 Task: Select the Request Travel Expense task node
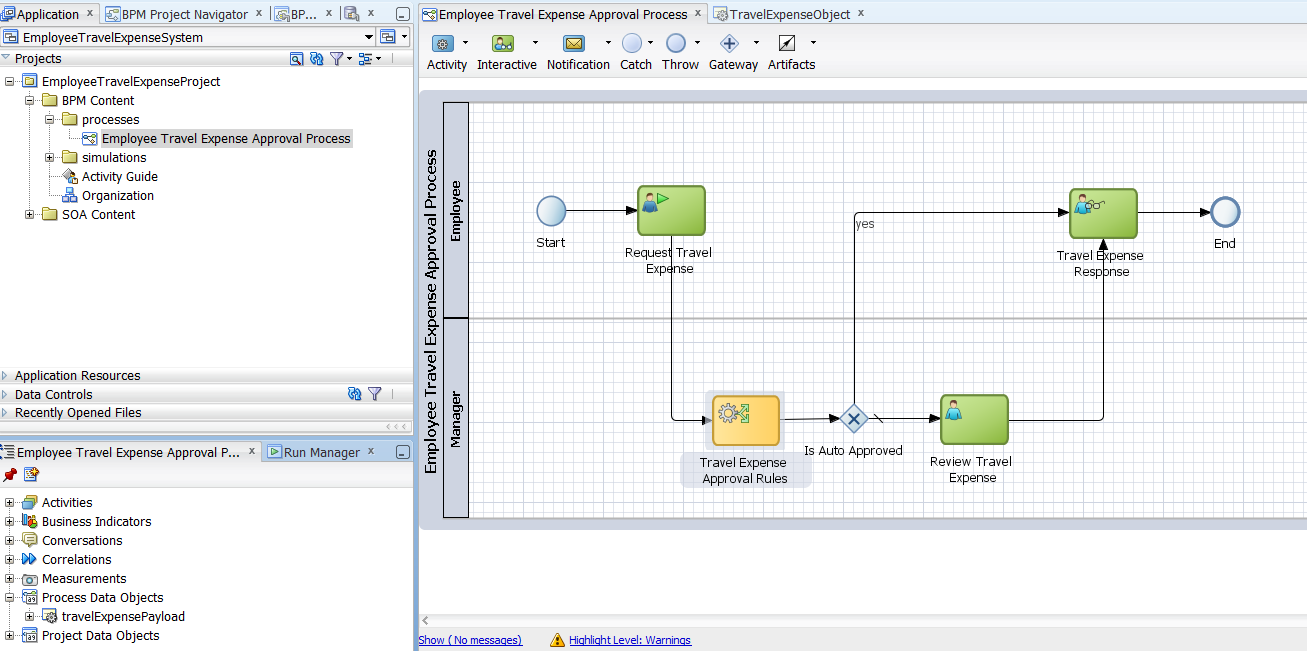click(x=671, y=210)
